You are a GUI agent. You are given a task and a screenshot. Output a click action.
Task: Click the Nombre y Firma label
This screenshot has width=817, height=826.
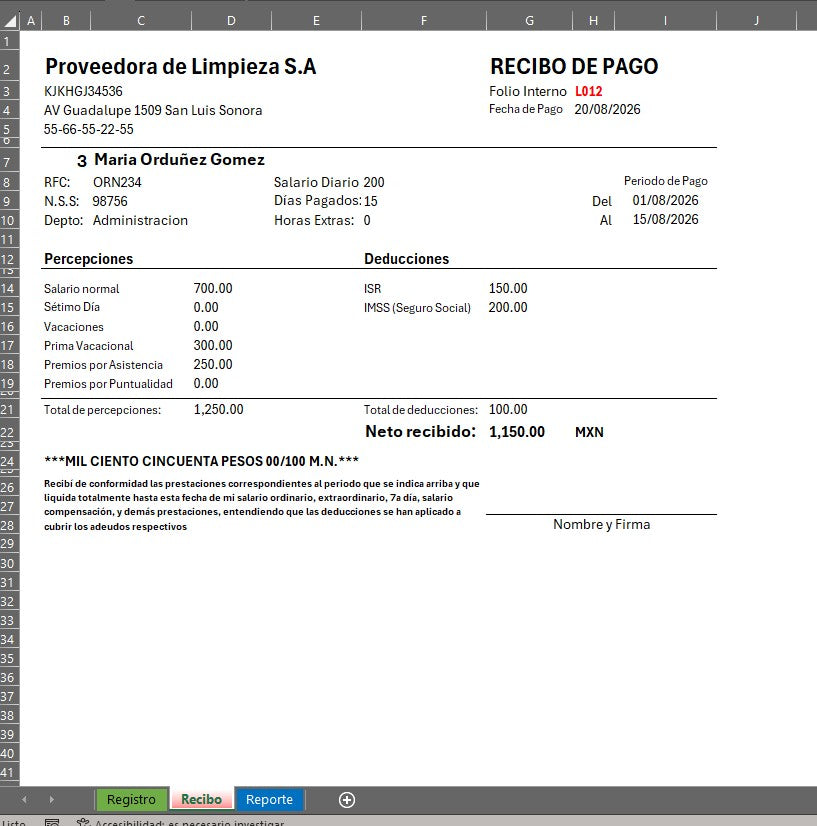(602, 524)
